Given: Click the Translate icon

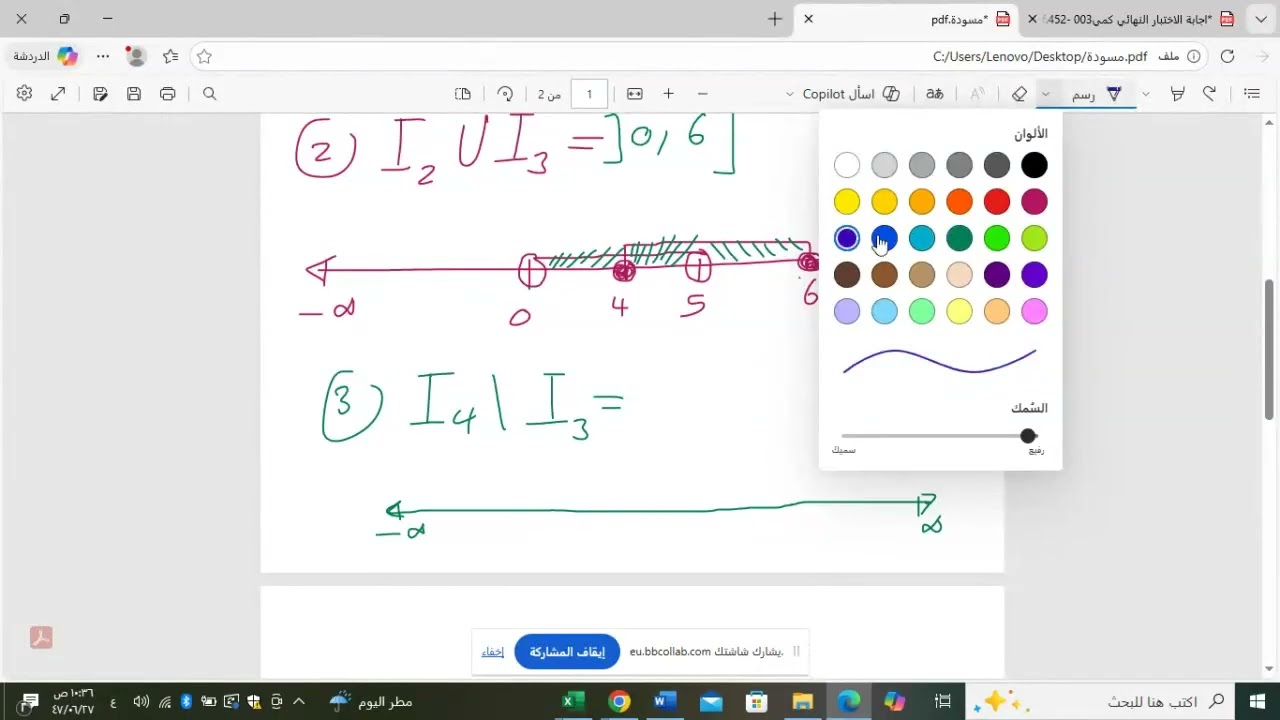Looking at the screenshot, I should (x=935, y=94).
